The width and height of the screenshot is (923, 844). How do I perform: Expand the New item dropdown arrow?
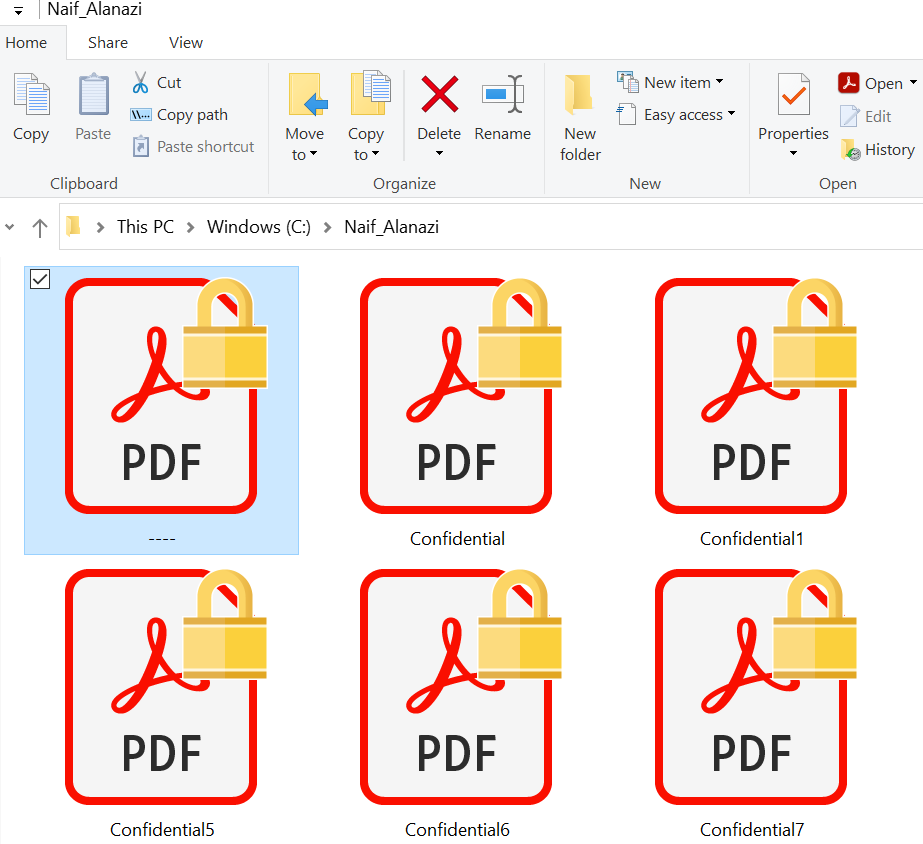tap(719, 81)
